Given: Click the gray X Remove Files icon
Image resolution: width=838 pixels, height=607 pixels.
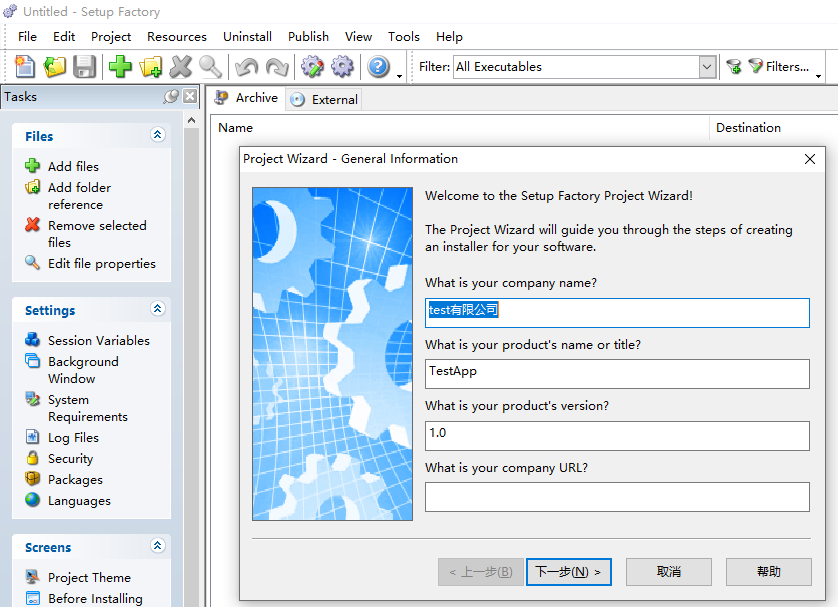Looking at the screenshot, I should (x=181, y=67).
